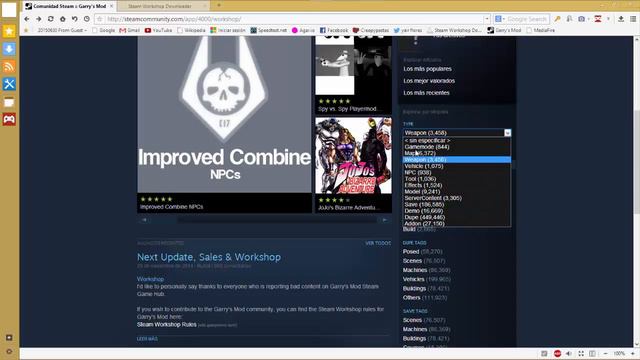Open the Type dropdown arrow showing Weapon
The height and width of the screenshot is (360, 640).
pyautogui.click(x=507, y=133)
